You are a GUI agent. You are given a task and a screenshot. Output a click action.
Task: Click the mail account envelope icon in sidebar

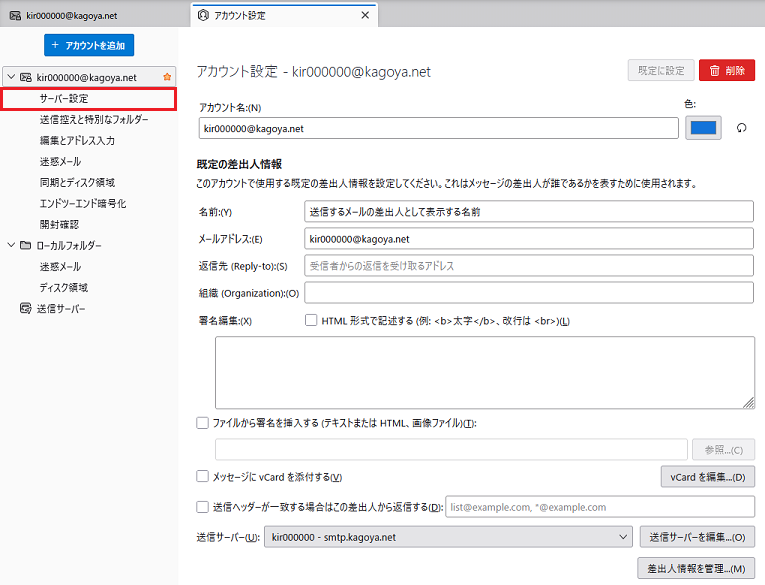pos(26,77)
